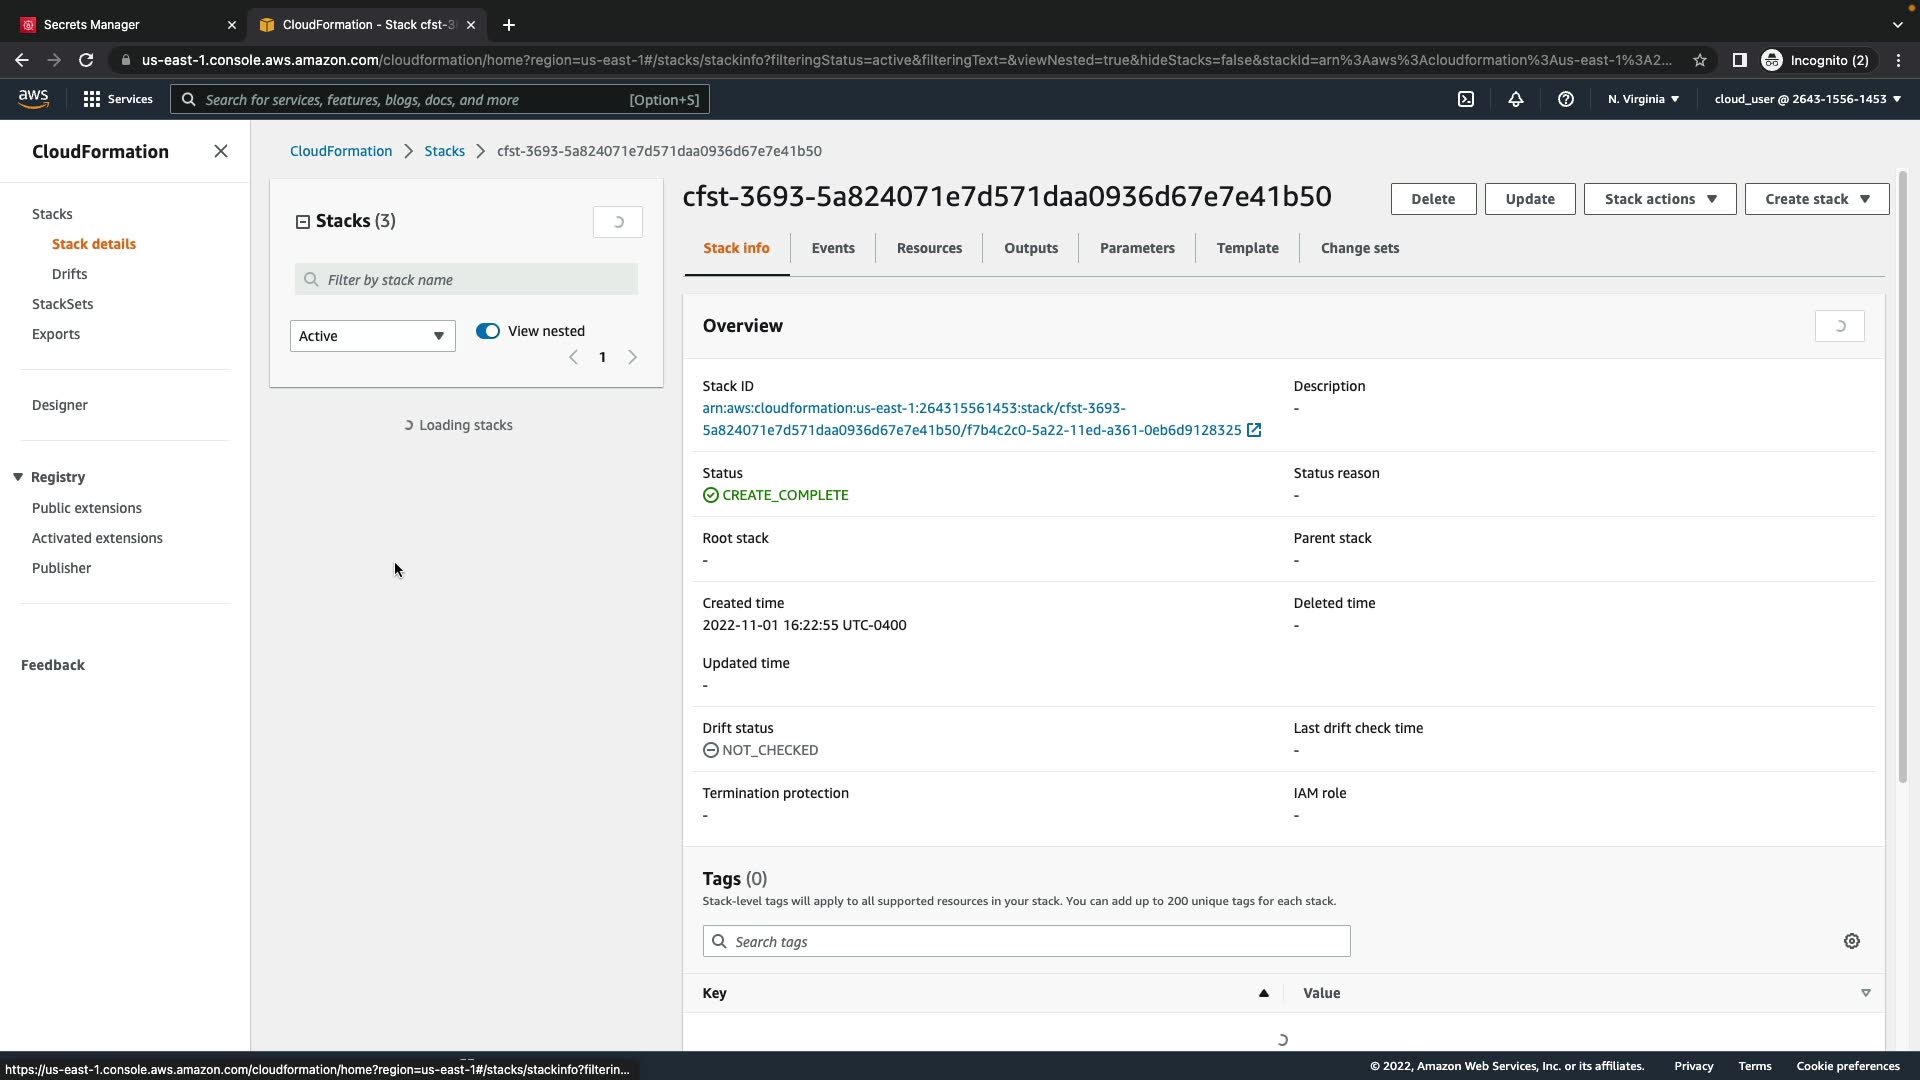Open the Active status filter dropdown

[x=372, y=336]
